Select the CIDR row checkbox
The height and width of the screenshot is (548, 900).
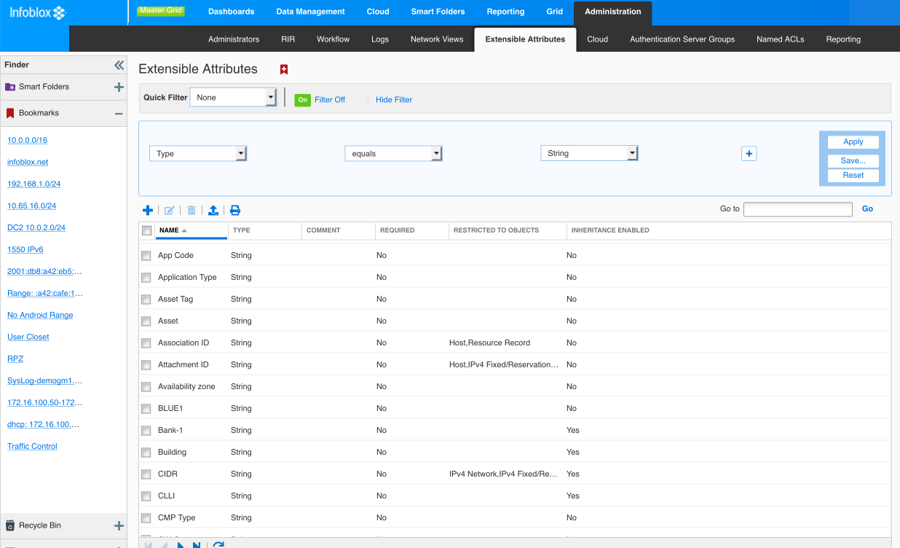(x=146, y=474)
